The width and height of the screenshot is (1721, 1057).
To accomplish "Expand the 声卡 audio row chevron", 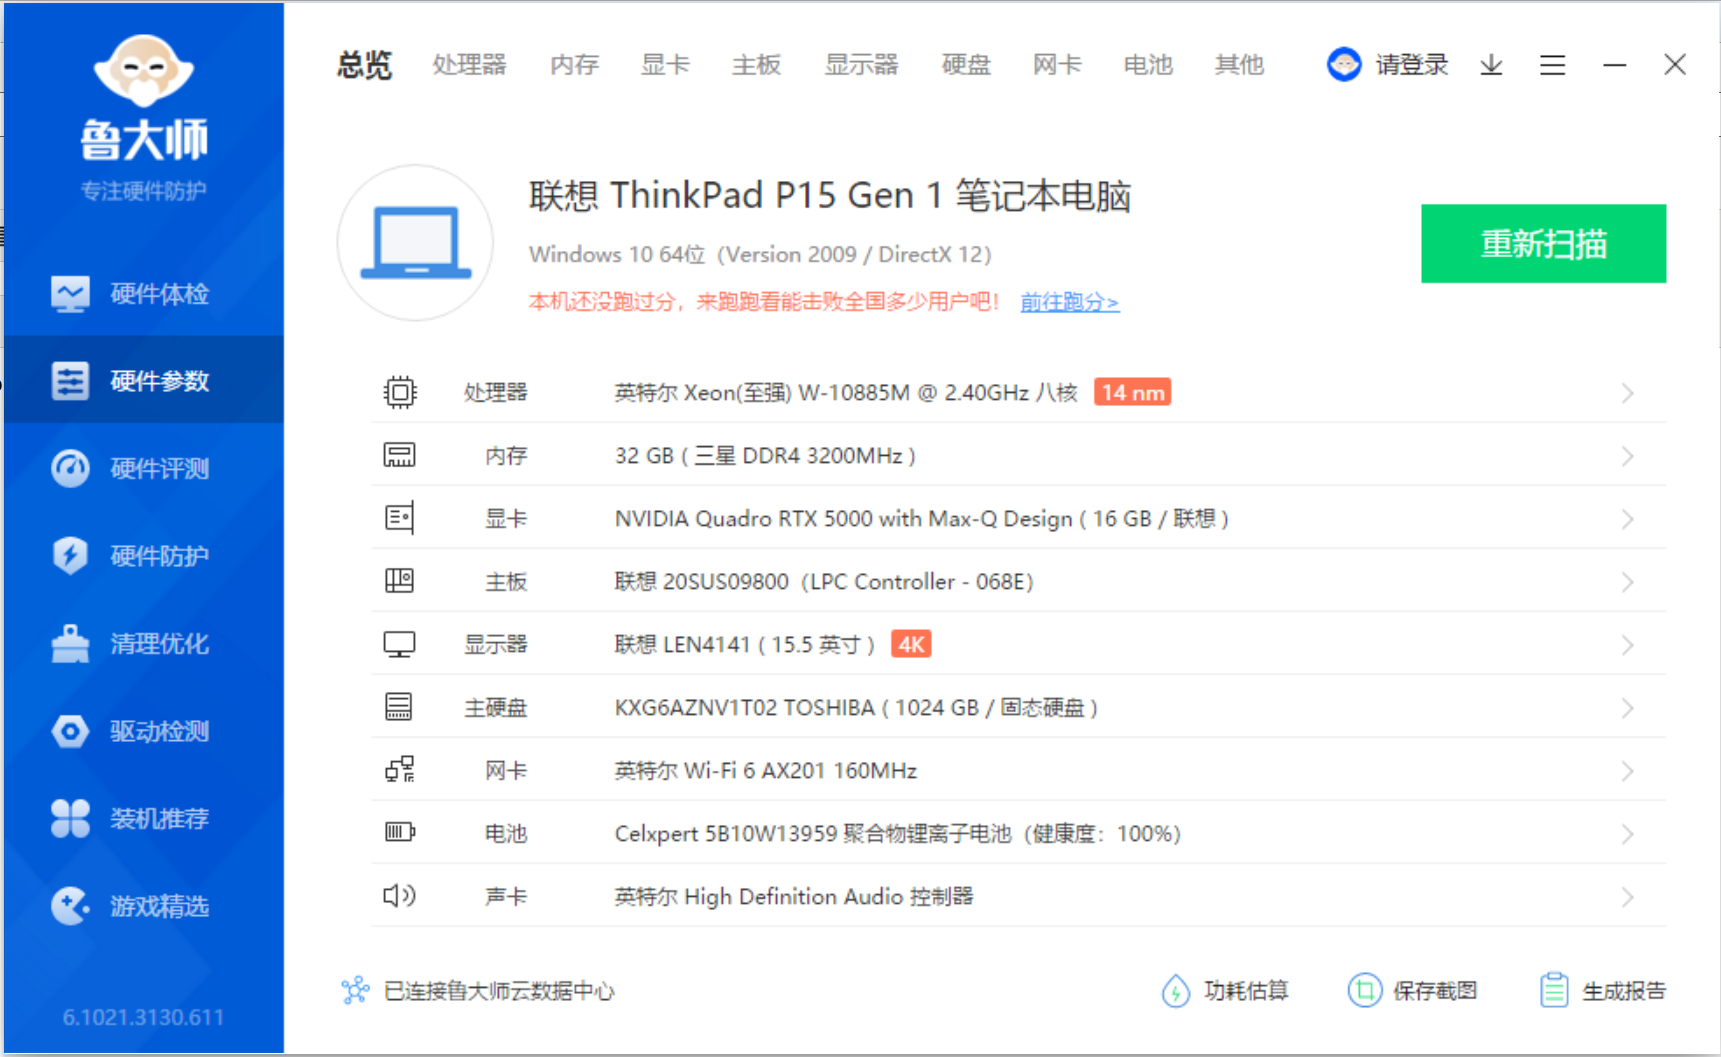I will pyautogui.click(x=1628, y=897).
